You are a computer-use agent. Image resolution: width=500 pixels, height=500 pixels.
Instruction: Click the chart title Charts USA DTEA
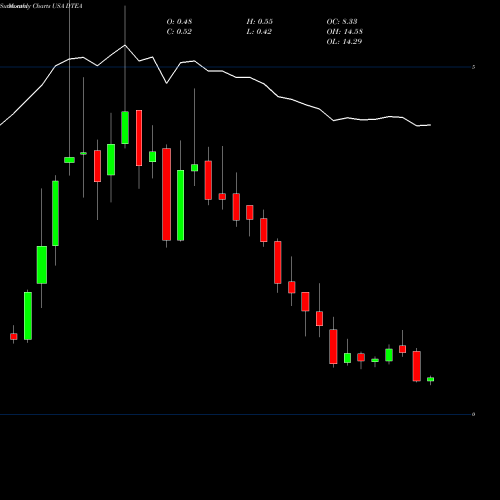coord(57,6)
